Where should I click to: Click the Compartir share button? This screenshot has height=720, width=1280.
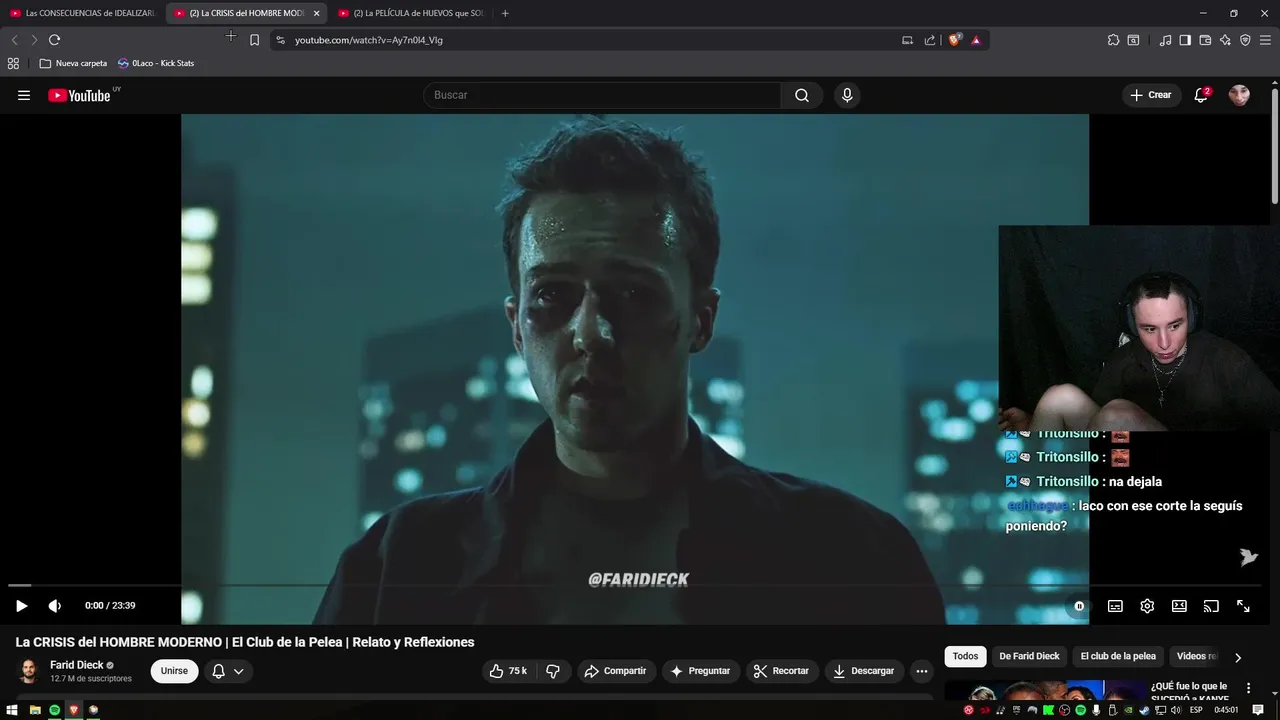click(x=615, y=671)
